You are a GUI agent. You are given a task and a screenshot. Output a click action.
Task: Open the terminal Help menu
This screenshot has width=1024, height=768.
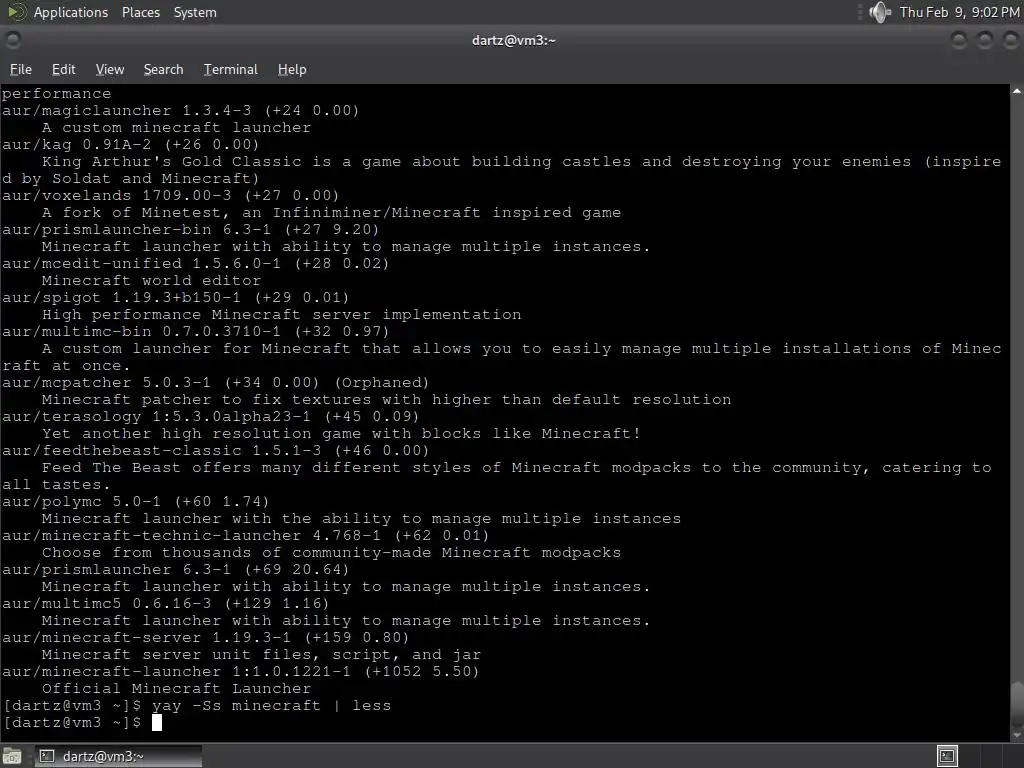pos(292,69)
